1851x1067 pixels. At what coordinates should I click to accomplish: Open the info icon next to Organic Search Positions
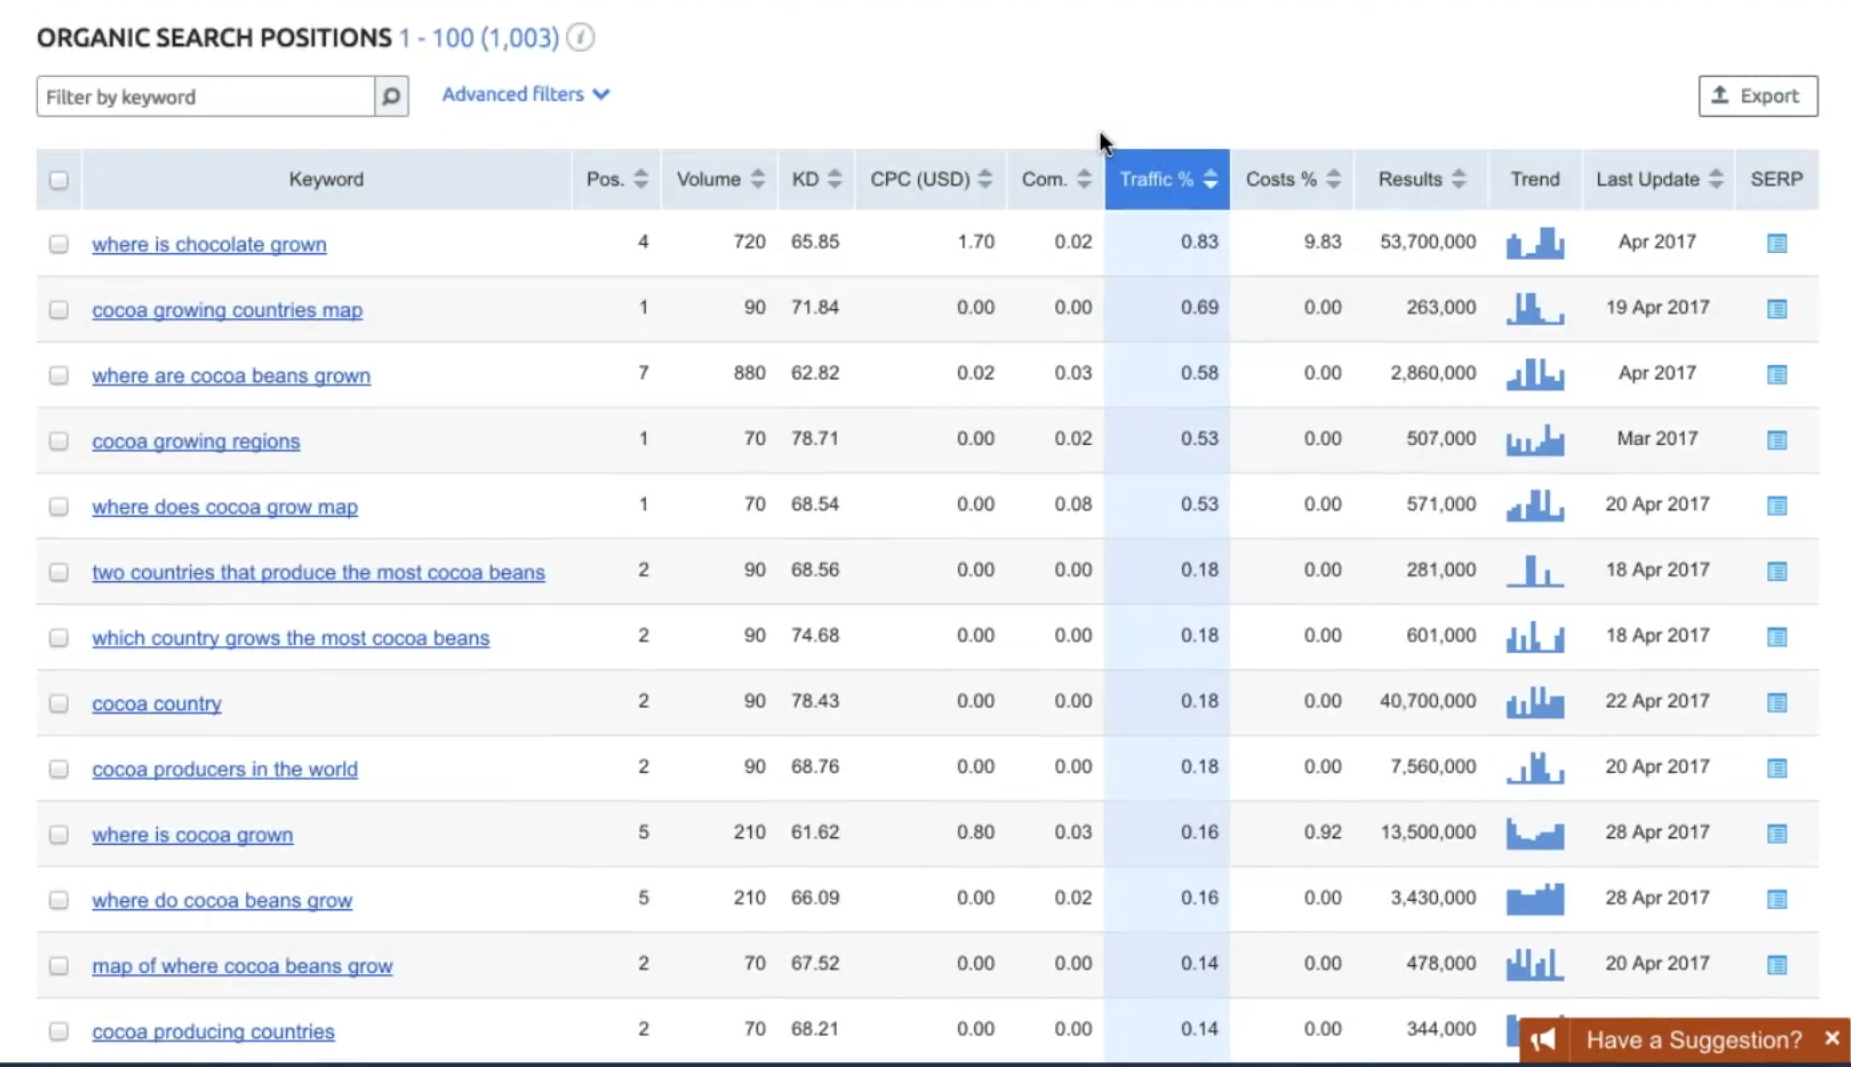coord(580,38)
